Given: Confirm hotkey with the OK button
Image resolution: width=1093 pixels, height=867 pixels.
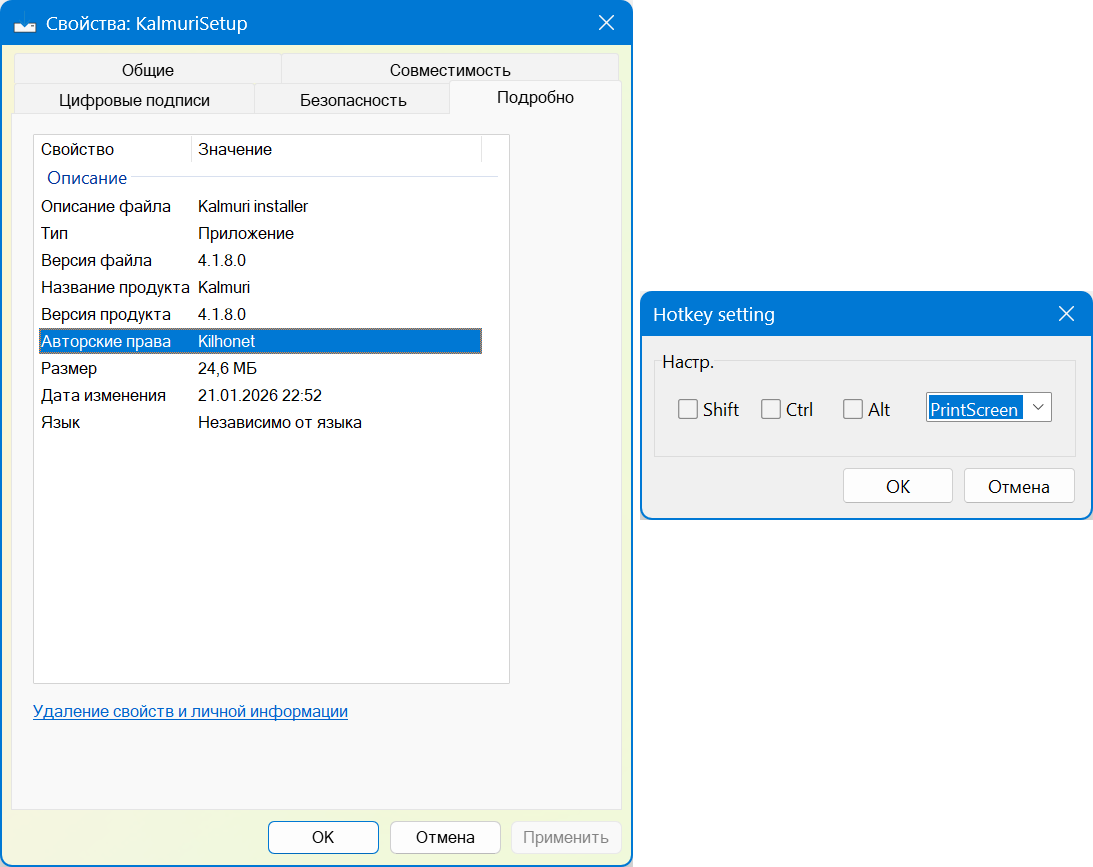Looking at the screenshot, I should click(898, 487).
